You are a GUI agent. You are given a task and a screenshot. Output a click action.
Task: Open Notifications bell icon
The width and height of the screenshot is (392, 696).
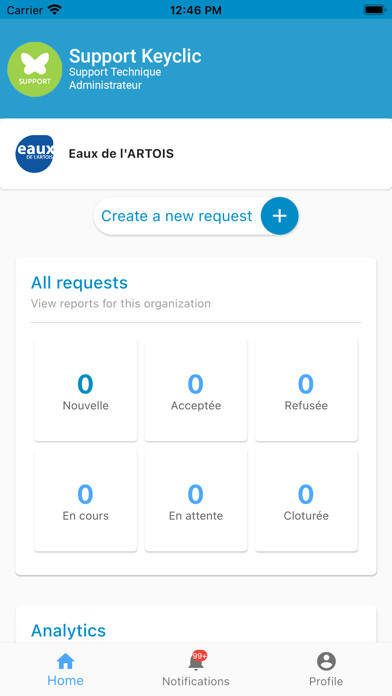195,662
